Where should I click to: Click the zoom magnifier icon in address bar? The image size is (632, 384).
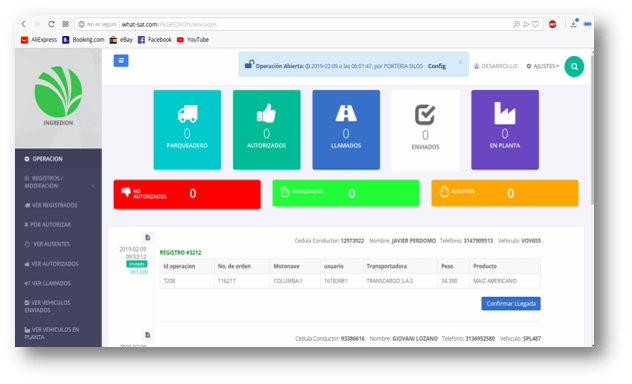[516, 24]
